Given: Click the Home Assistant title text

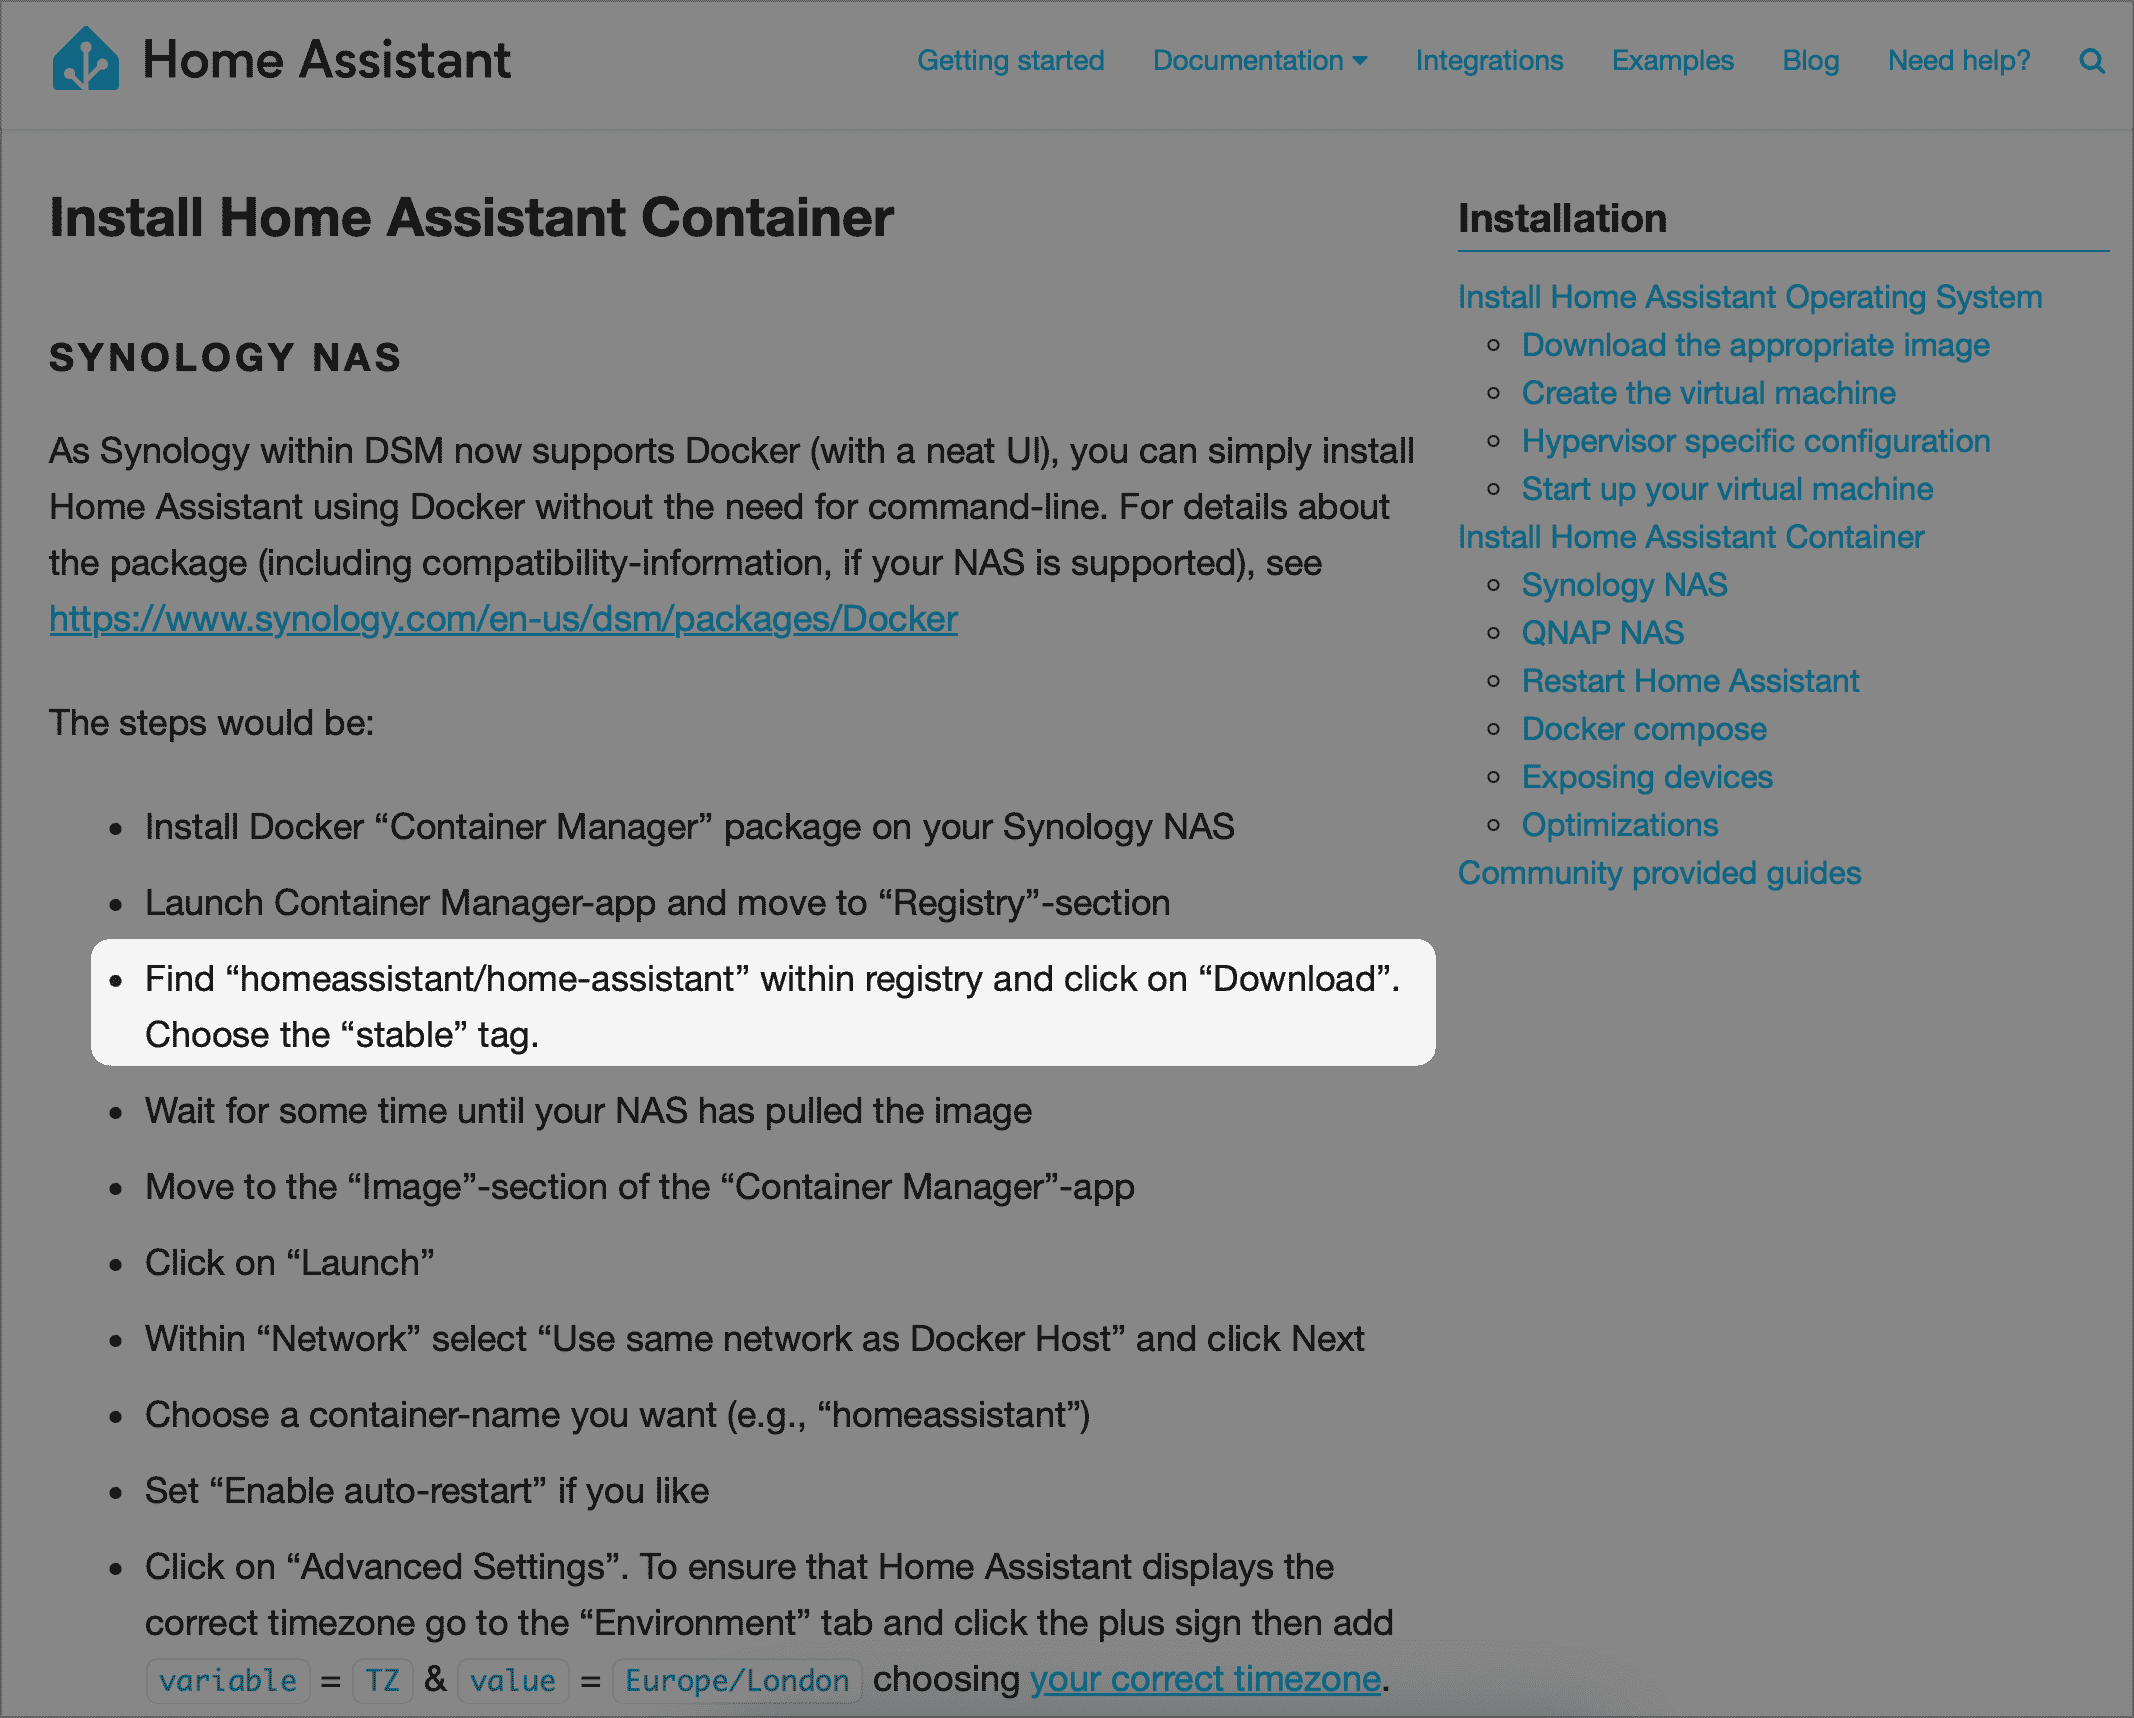Looking at the screenshot, I should click(326, 60).
